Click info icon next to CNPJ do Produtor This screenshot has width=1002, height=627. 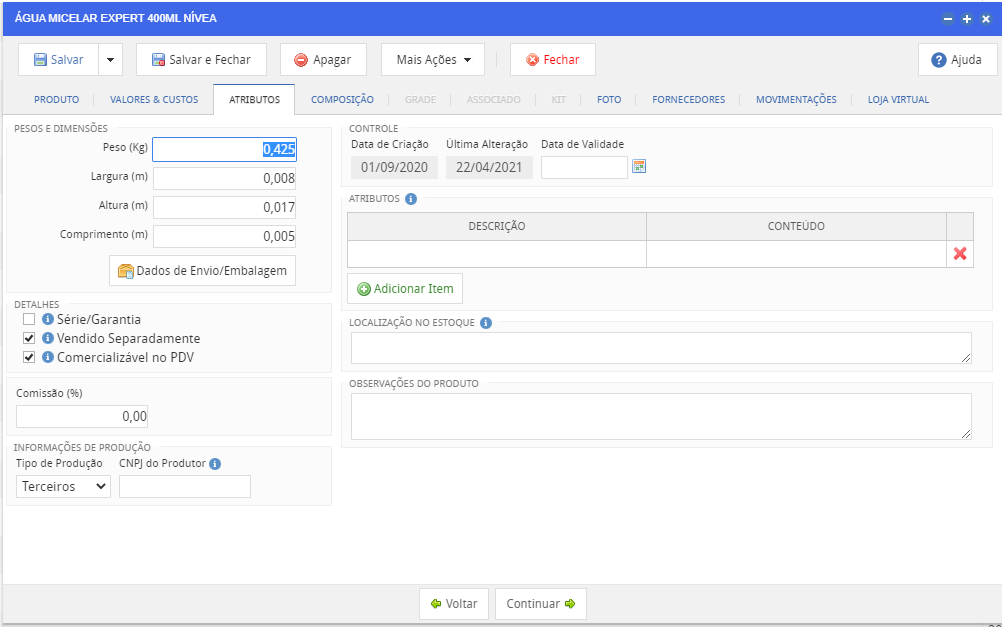(x=215, y=464)
